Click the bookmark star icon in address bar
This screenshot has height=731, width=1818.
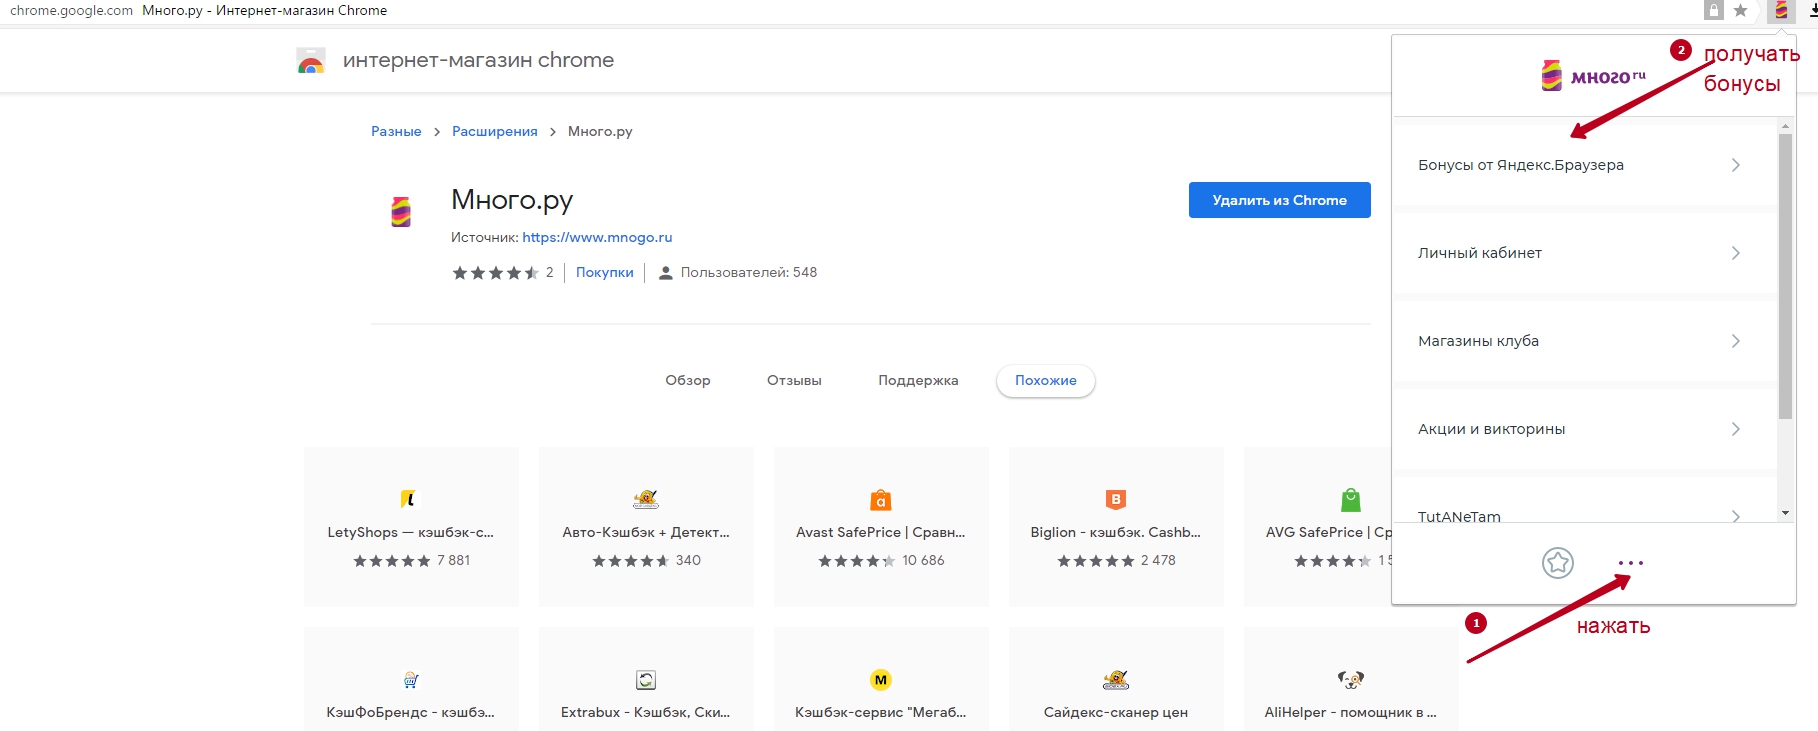pos(1741,11)
